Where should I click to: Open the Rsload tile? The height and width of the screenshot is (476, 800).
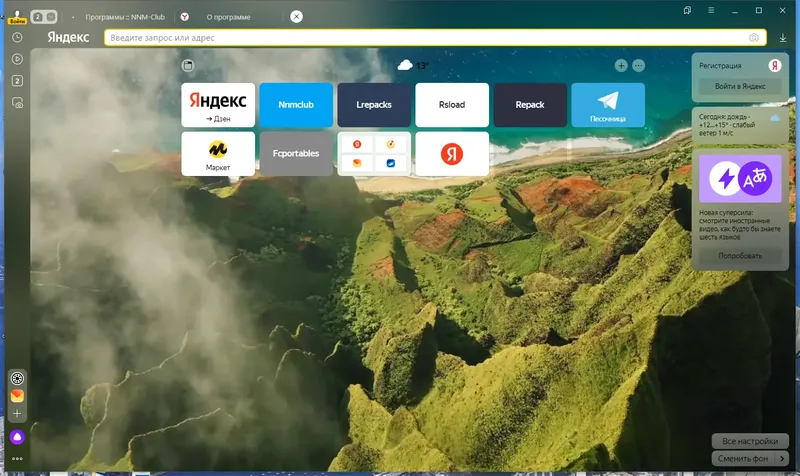tap(452, 105)
